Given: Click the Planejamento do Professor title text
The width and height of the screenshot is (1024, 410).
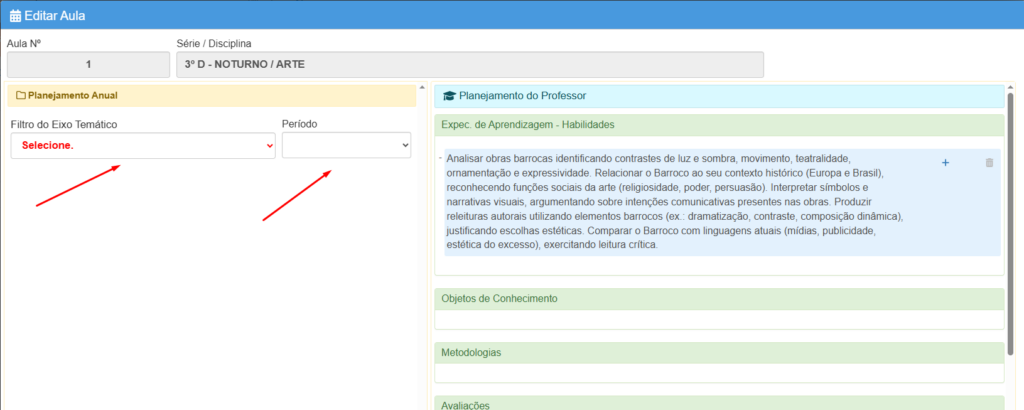Looking at the screenshot, I should click(522, 96).
